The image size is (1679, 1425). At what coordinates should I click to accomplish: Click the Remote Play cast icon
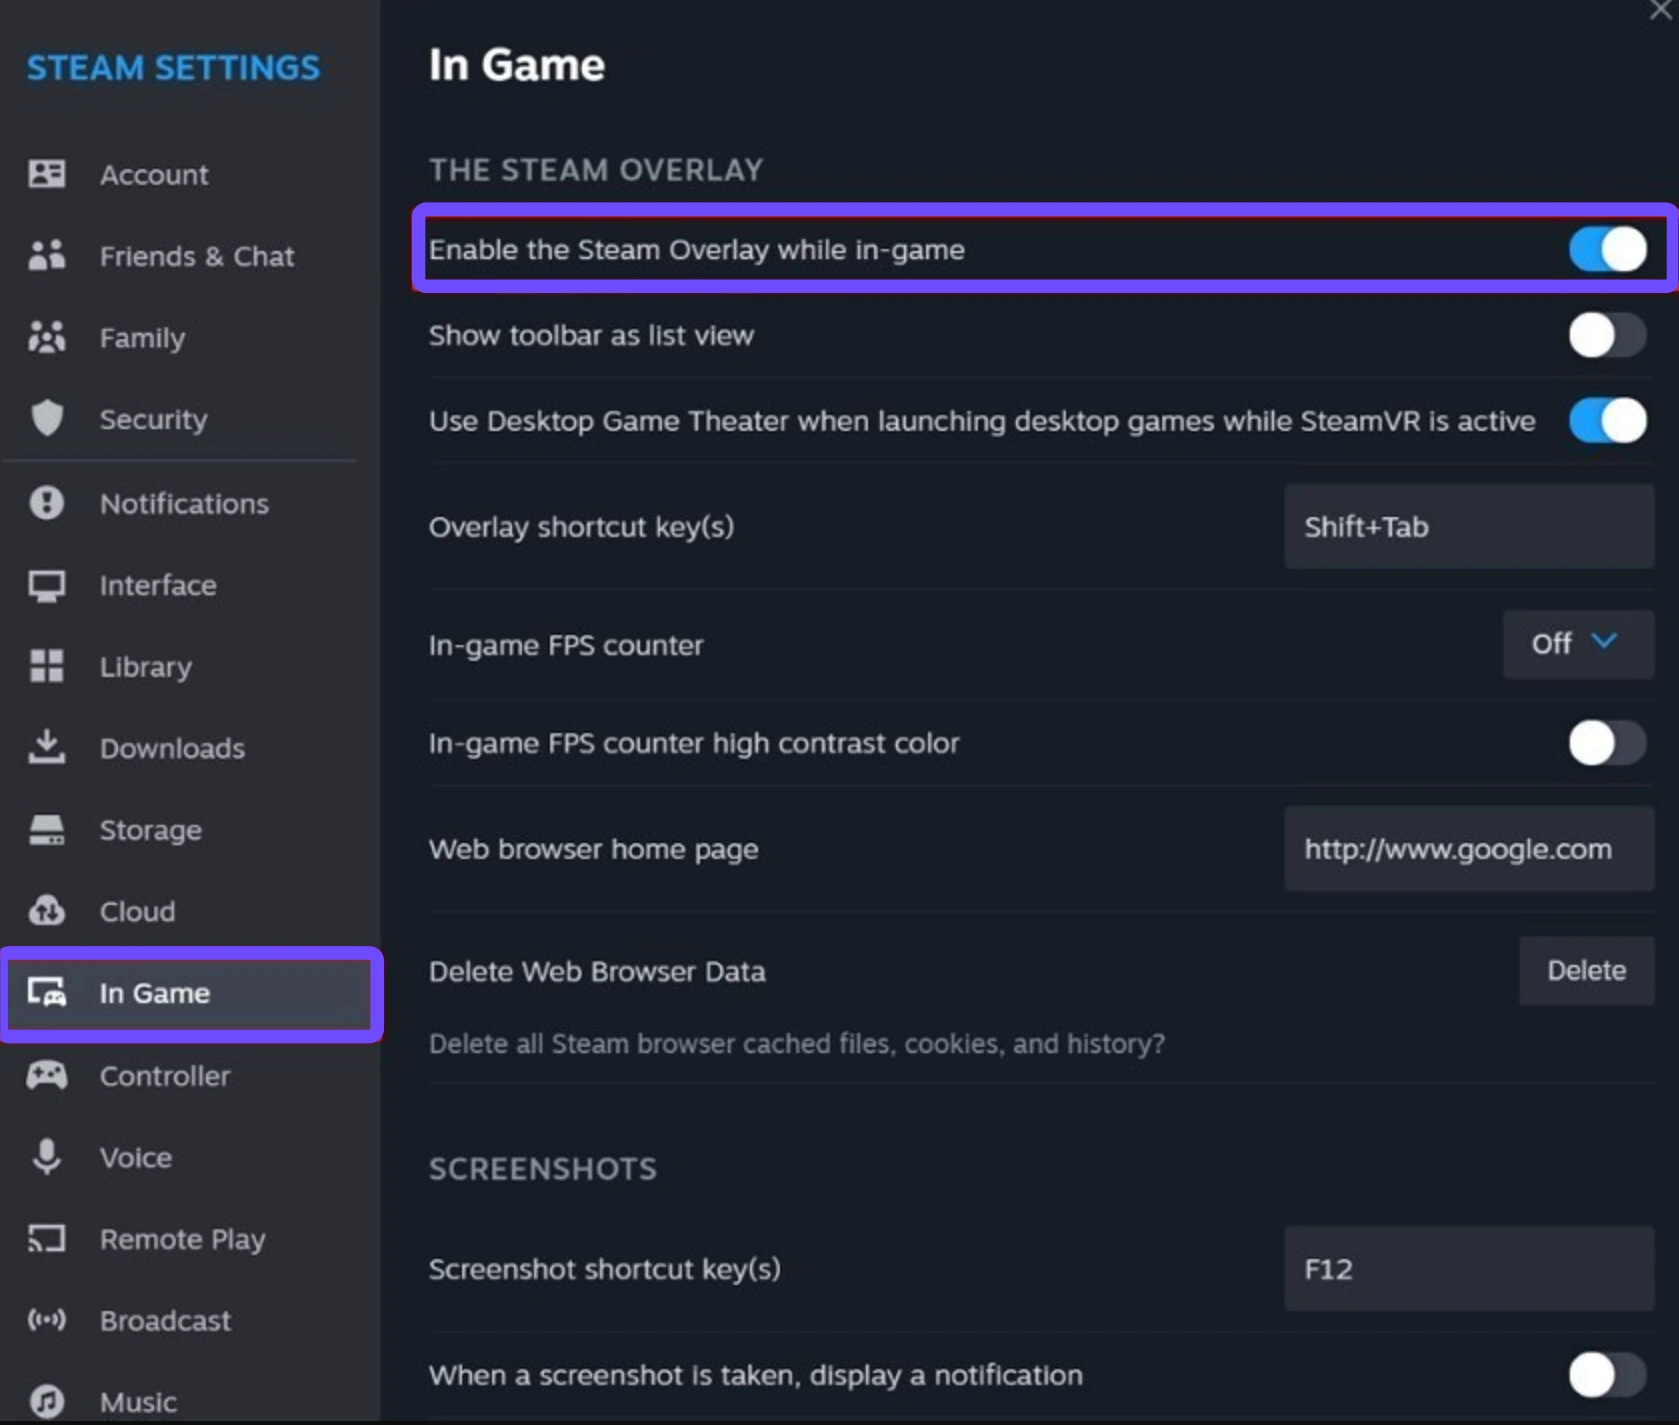(47, 1239)
